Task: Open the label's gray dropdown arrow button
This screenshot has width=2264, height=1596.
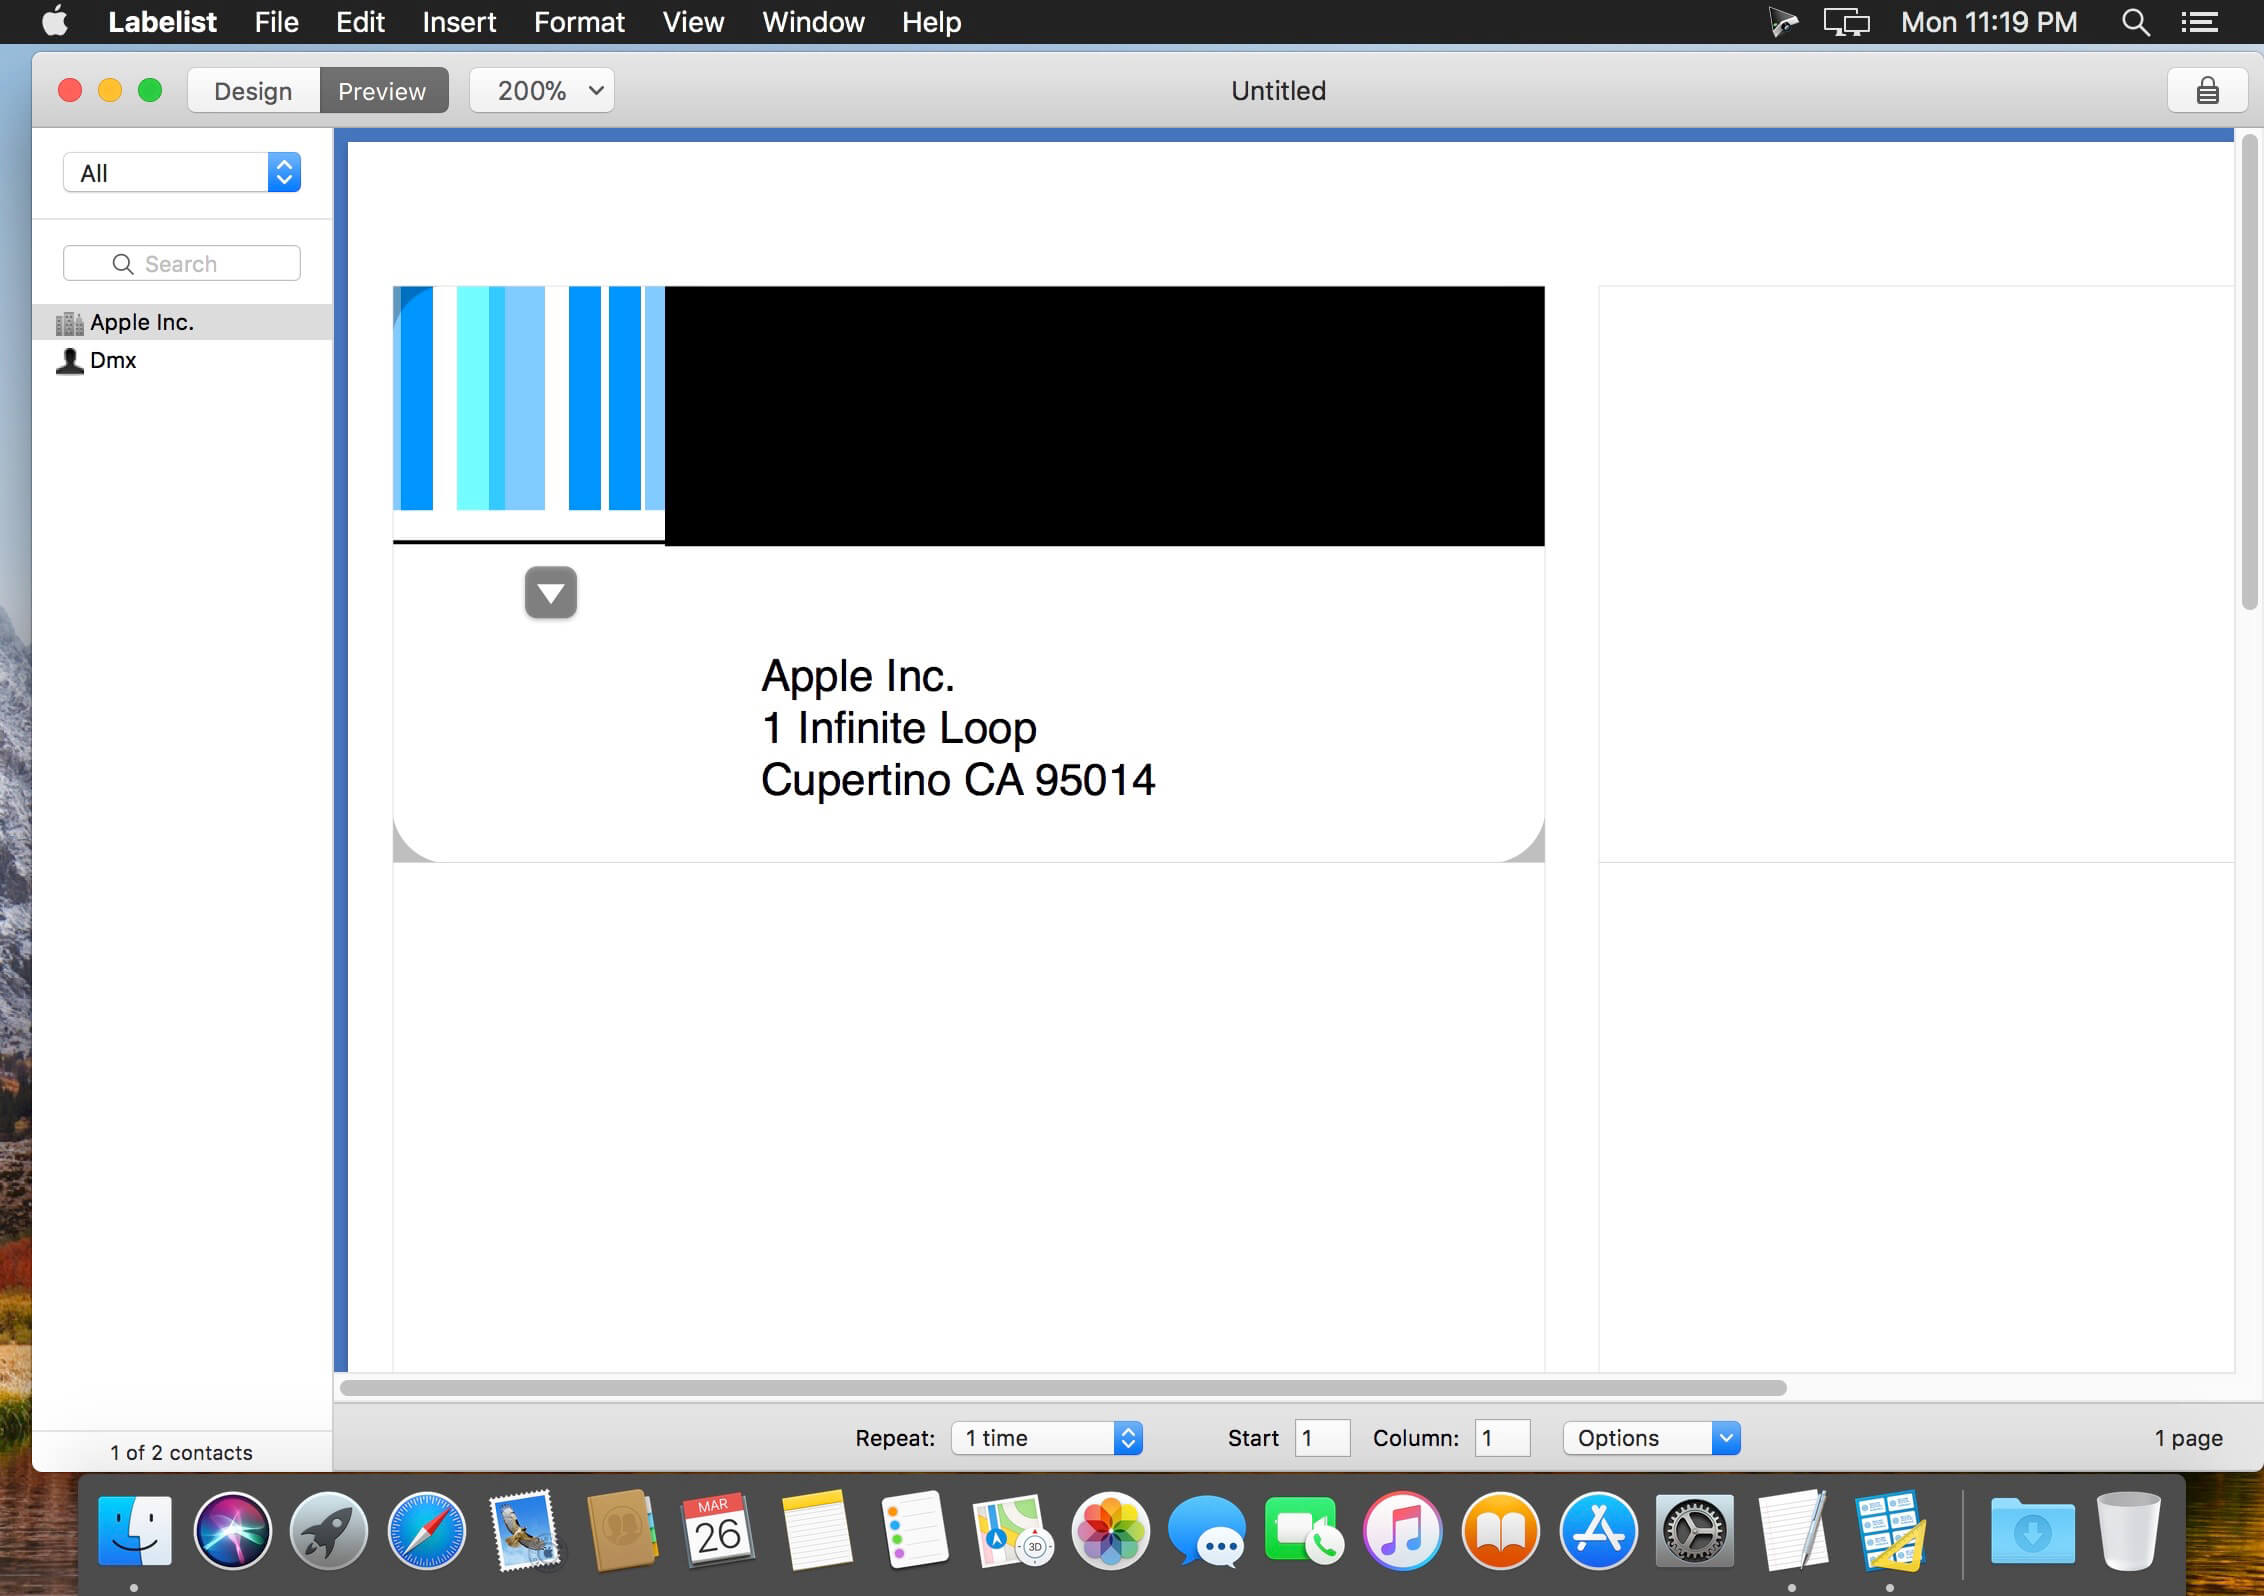Action: [x=551, y=593]
